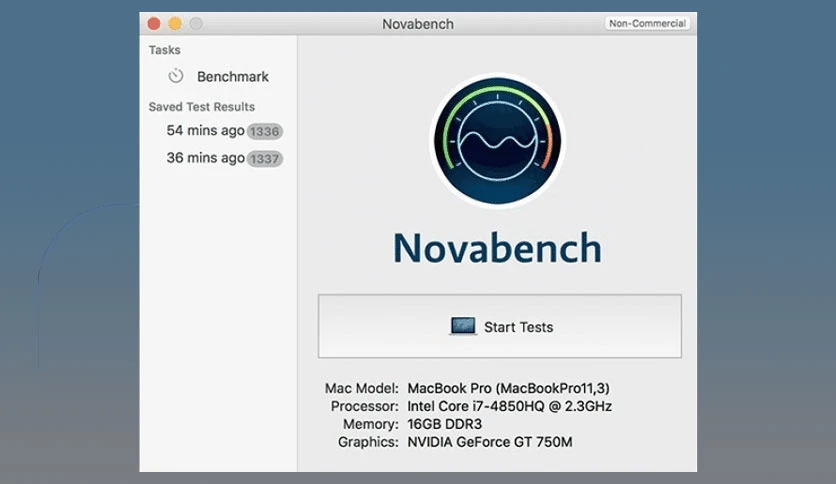
Task: Click the Tasks section header
Action: pos(165,50)
